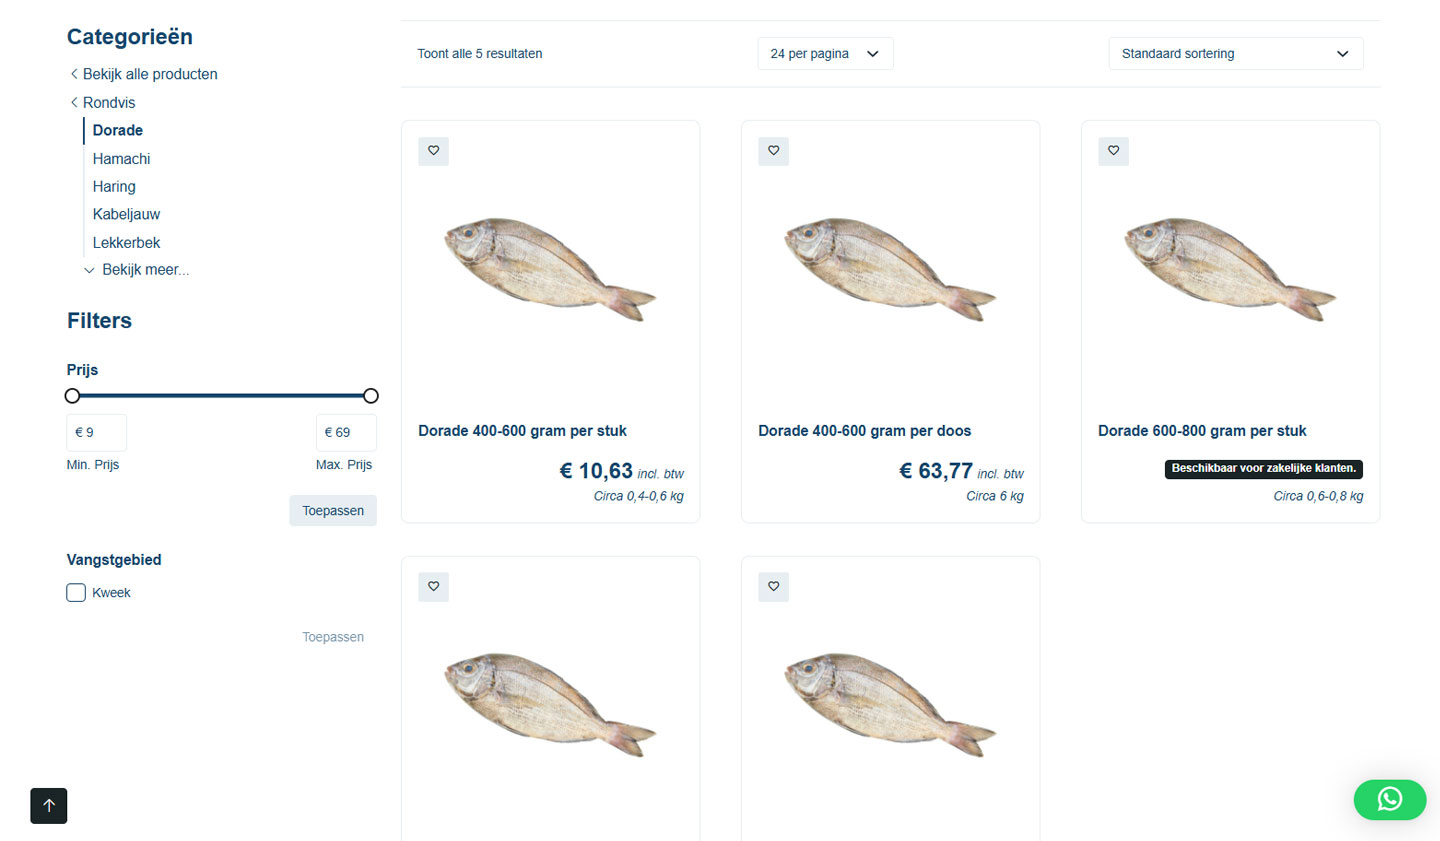1440x841 pixels.
Task: Click the maximum price slider handle
Action: pos(371,396)
